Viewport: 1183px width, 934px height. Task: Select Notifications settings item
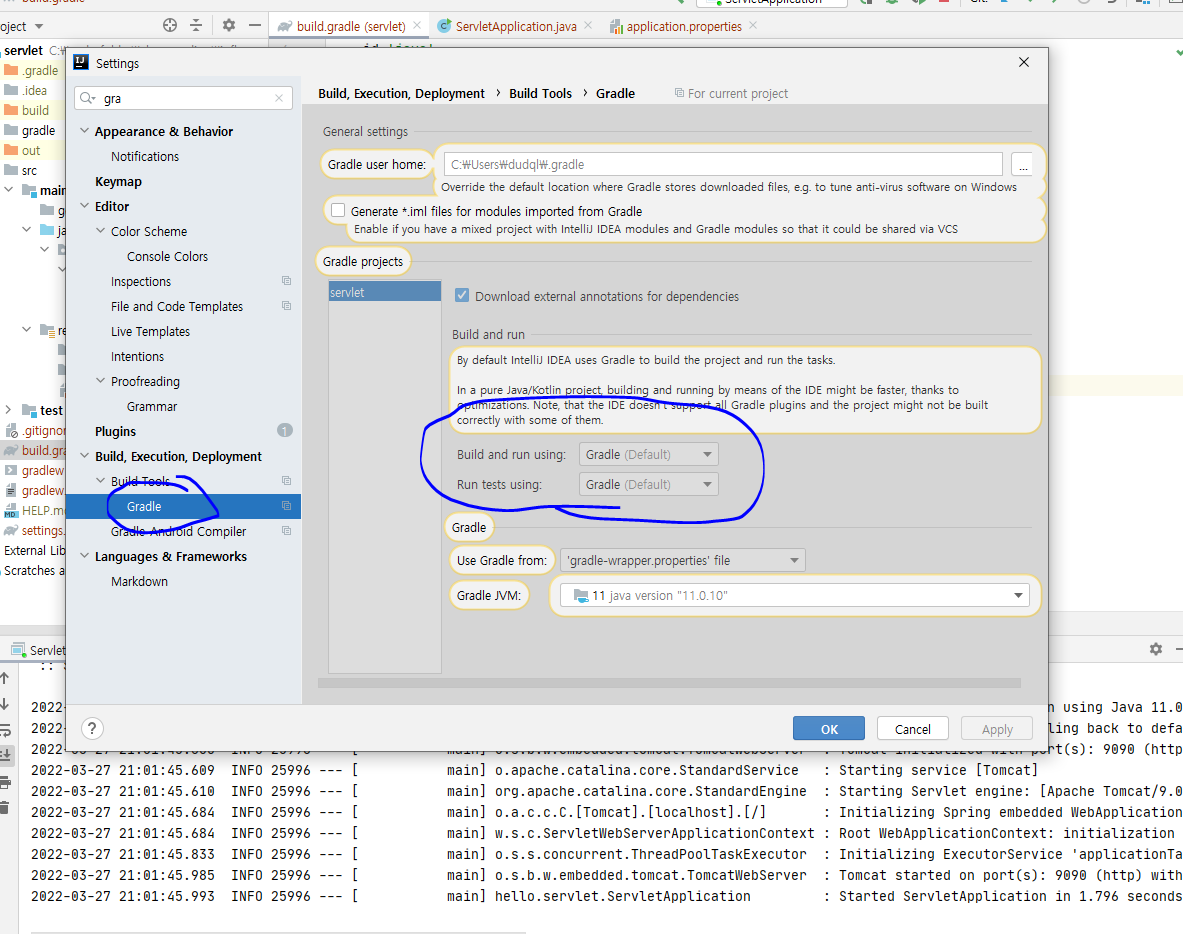tap(145, 156)
